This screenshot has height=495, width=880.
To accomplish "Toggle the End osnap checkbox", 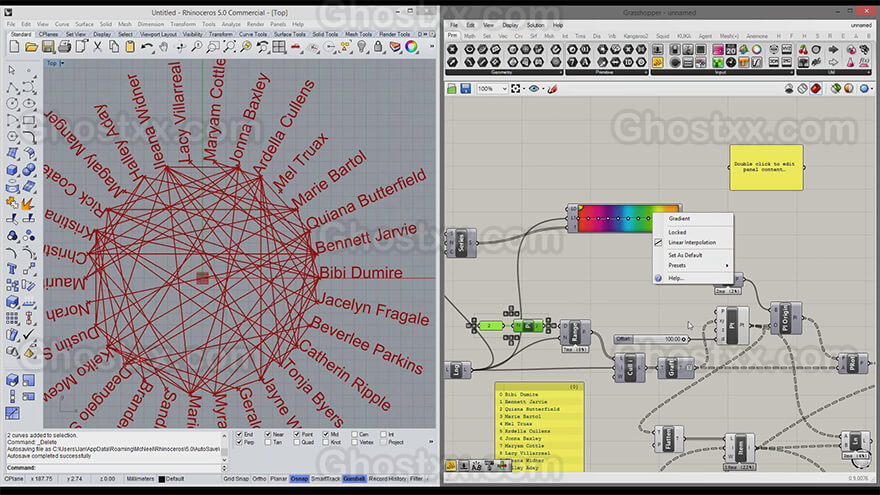I will (x=239, y=434).
